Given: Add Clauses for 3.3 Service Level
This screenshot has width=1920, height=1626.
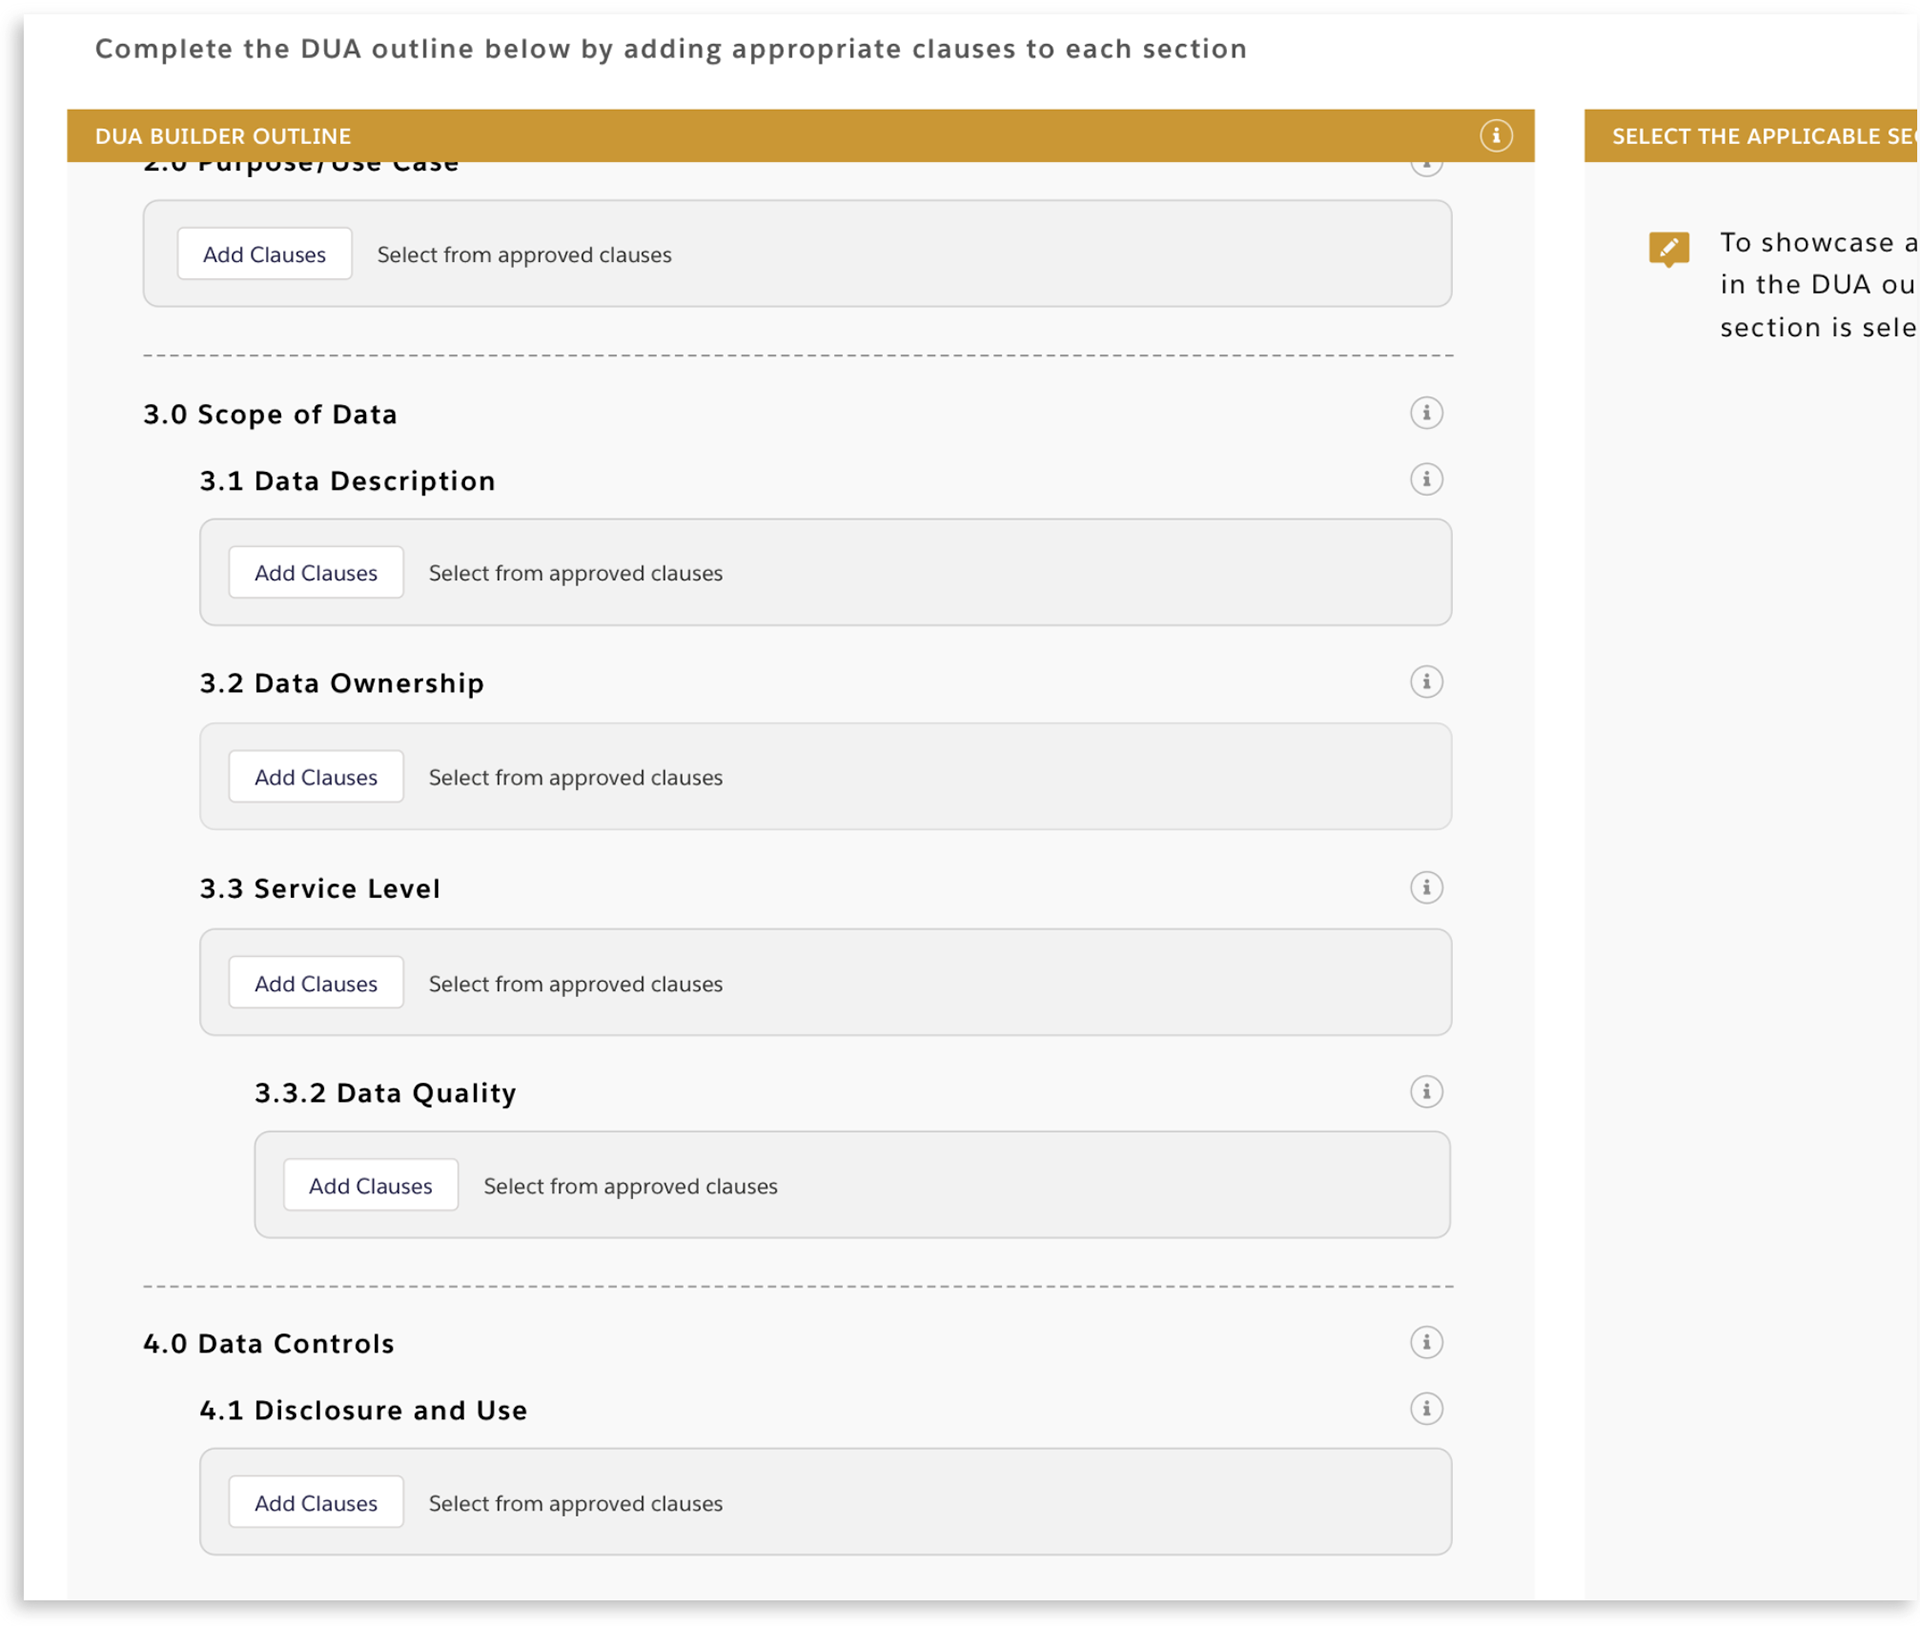Looking at the screenshot, I should tap(315, 983).
